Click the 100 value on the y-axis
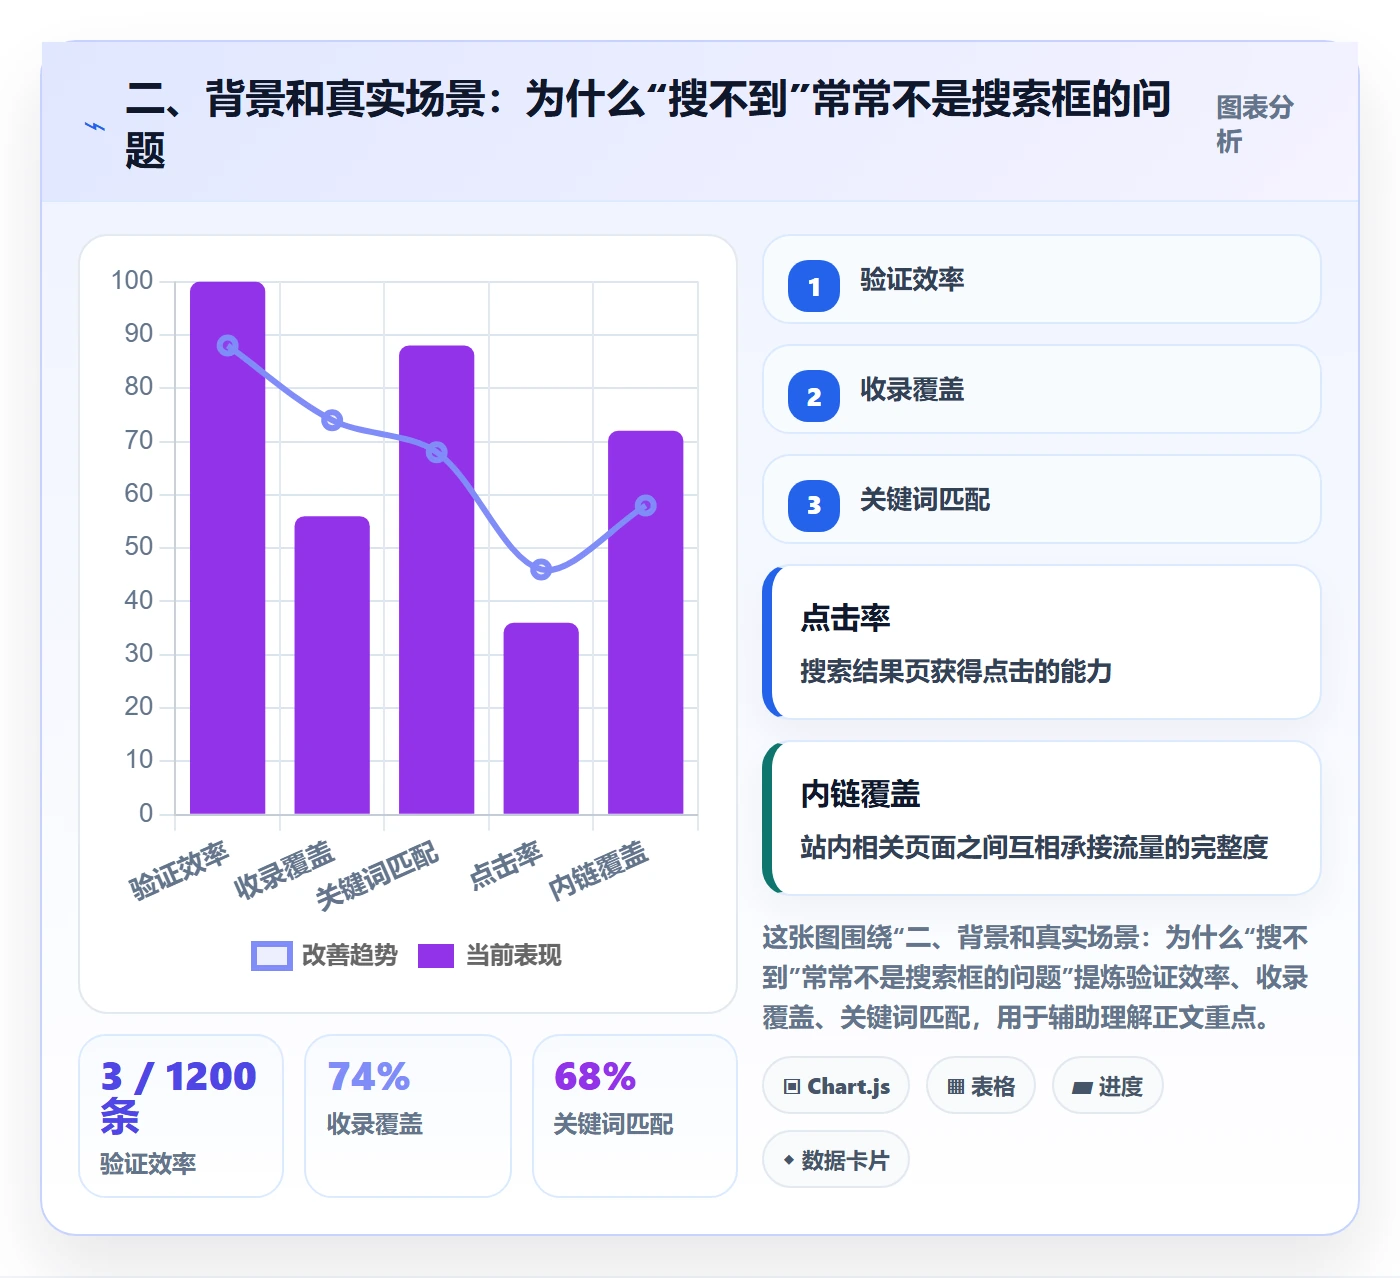This screenshot has width=1400, height=1278. (132, 281)
